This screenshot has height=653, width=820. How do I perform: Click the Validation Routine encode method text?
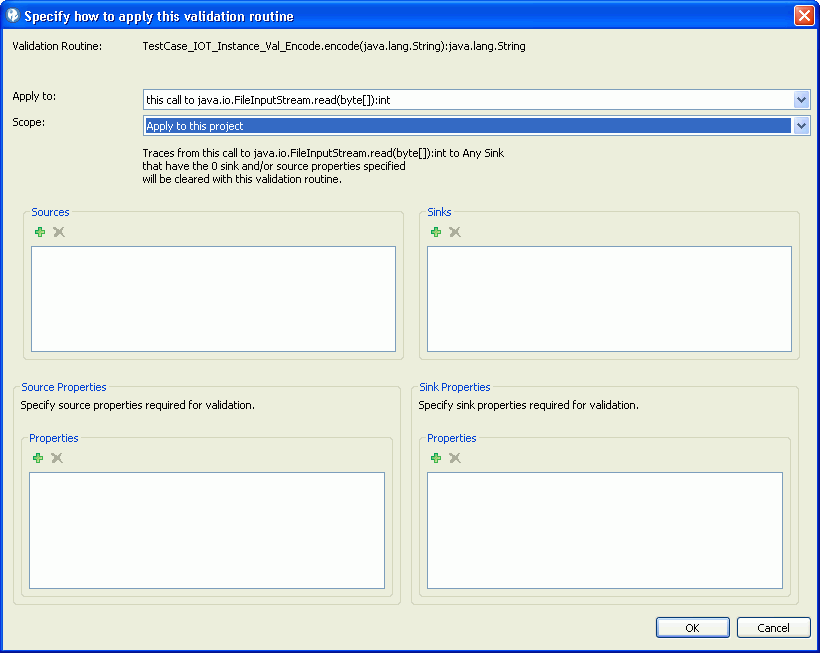(334, 46)
